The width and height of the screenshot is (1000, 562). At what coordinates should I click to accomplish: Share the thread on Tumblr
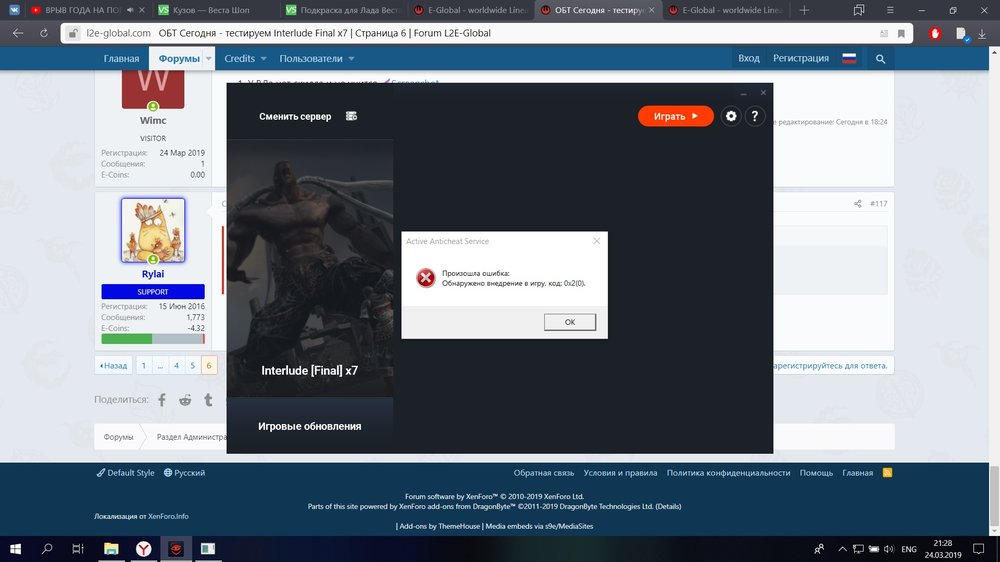(208, 400)
